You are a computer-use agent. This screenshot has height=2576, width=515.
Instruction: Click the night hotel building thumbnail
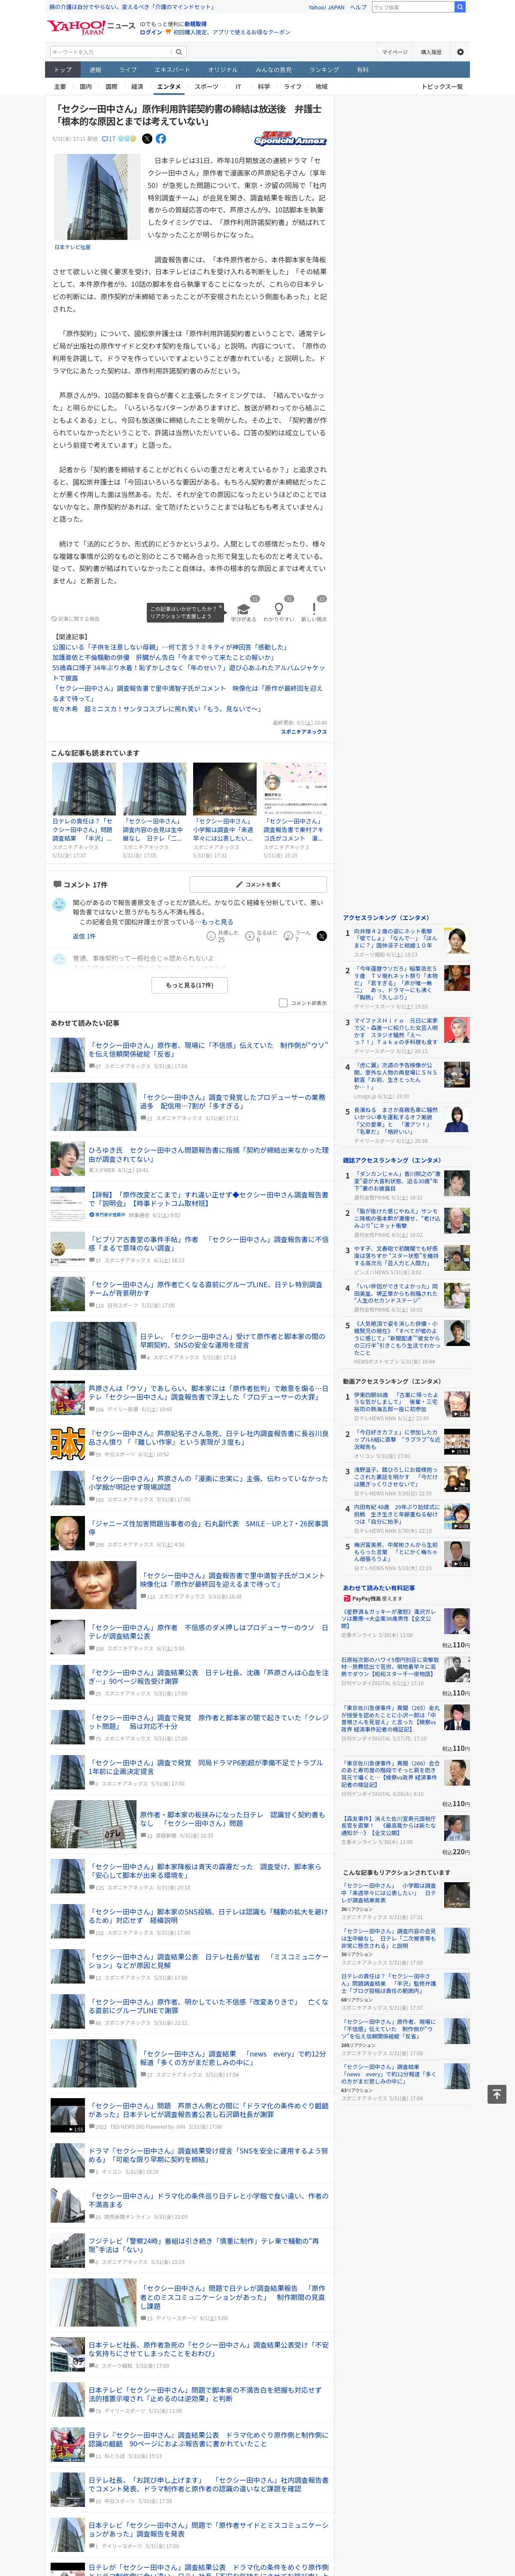(225, 789)
